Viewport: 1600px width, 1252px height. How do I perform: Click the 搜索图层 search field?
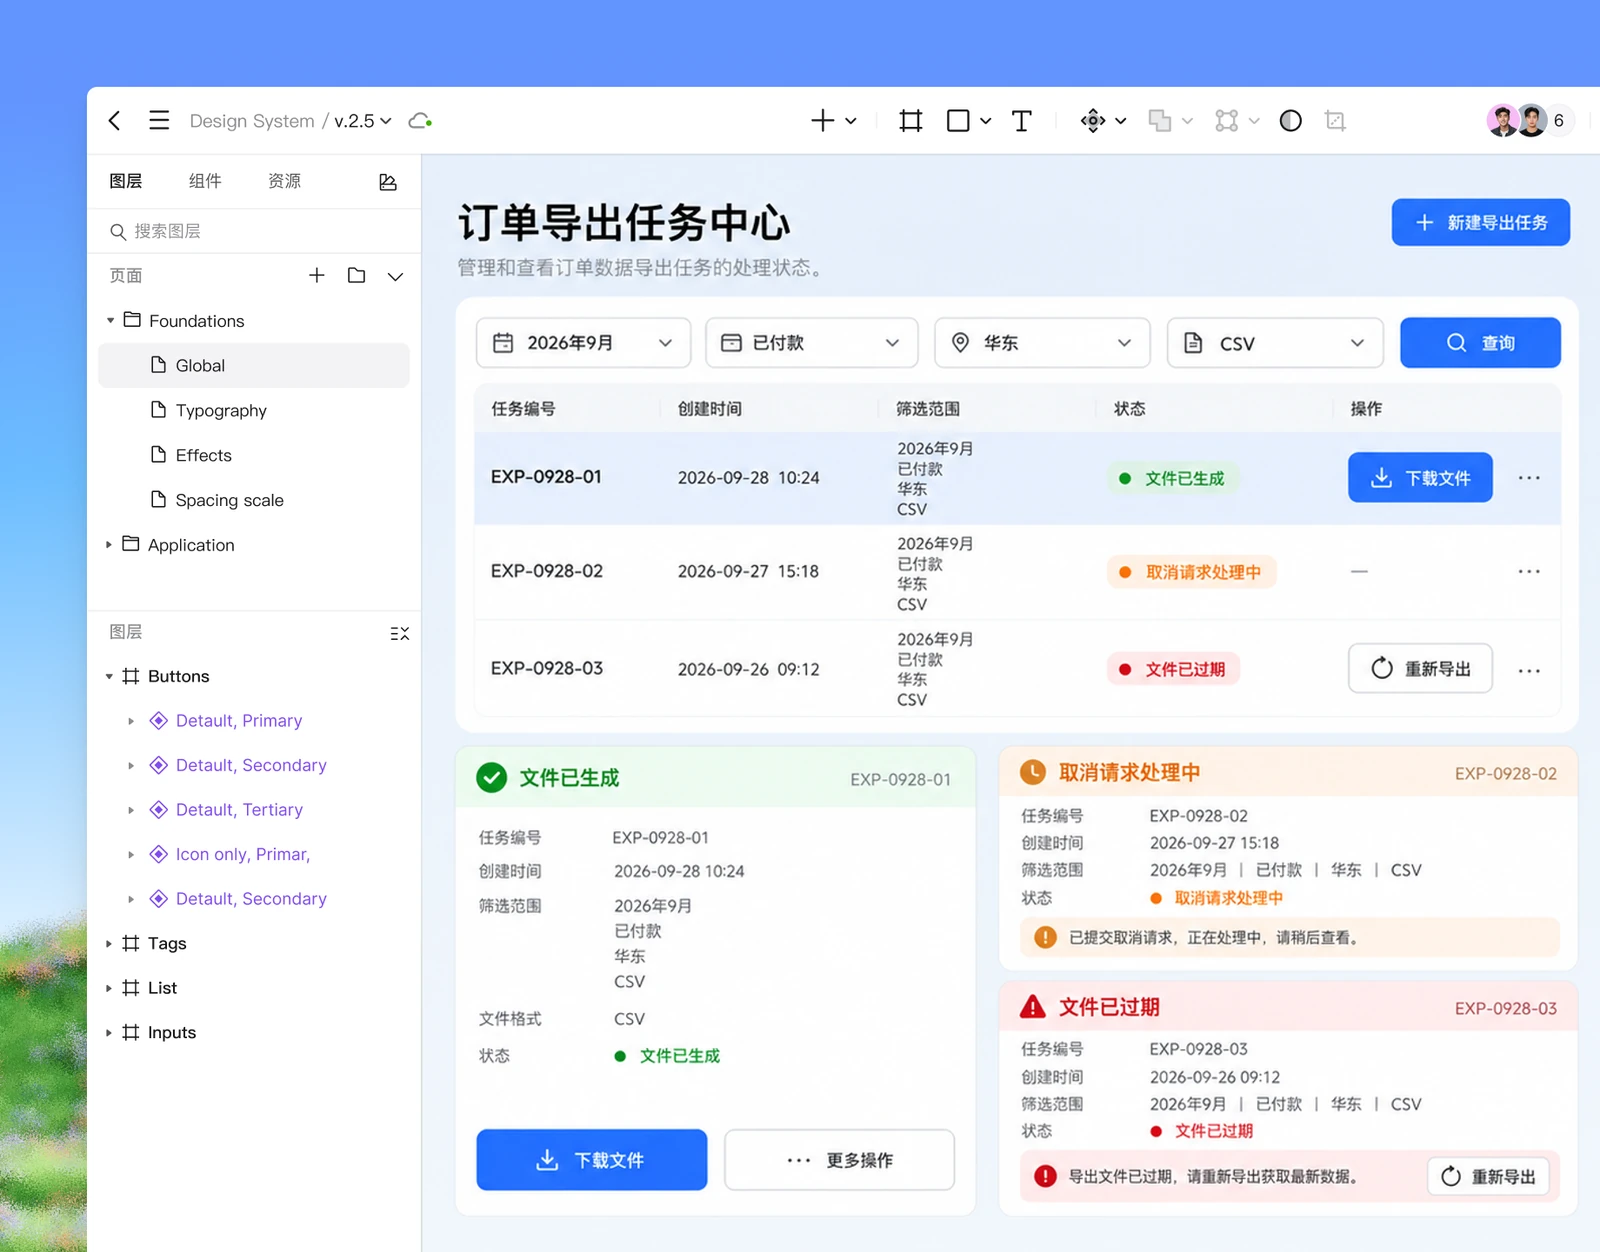pyautogui.click(x=254, y=231)
